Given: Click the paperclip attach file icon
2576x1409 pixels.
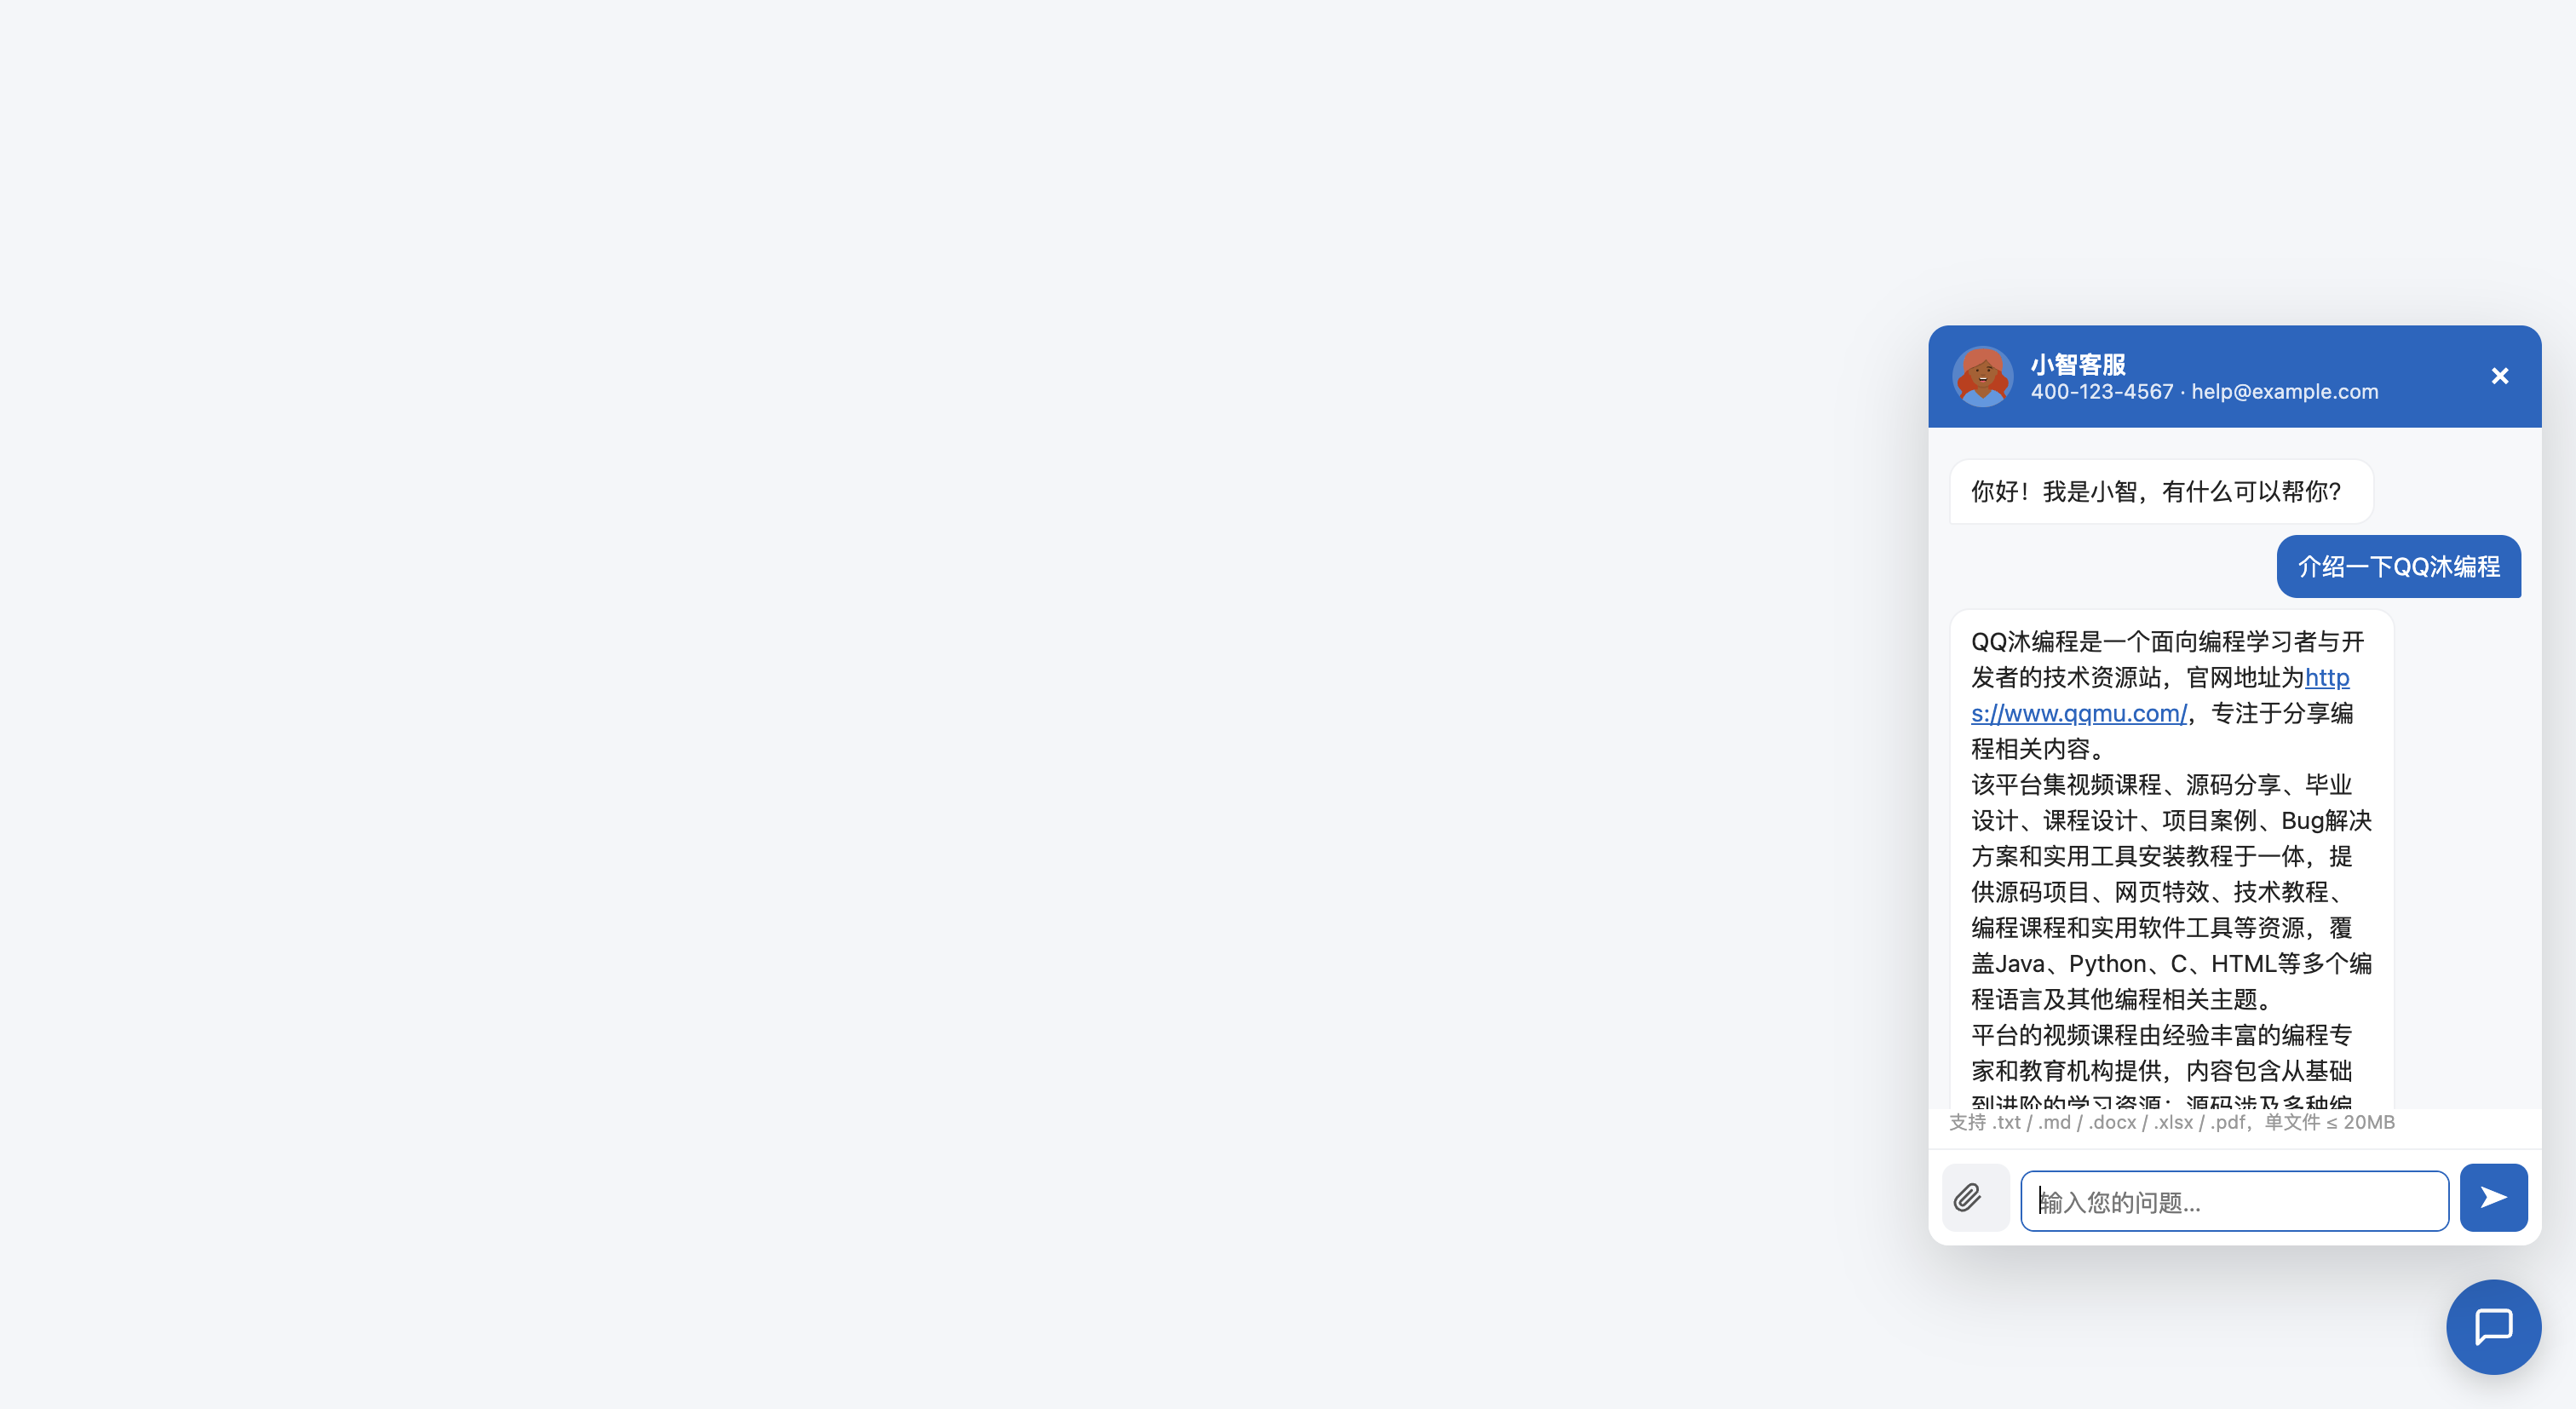Looking at the screenshot, I should tap(1968, 1197).
